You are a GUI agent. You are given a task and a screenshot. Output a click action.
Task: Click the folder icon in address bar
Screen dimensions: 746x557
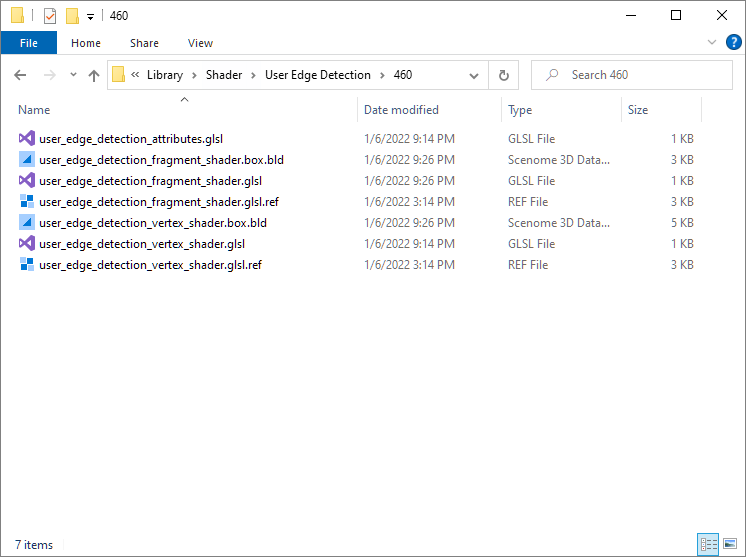(118, 75)
